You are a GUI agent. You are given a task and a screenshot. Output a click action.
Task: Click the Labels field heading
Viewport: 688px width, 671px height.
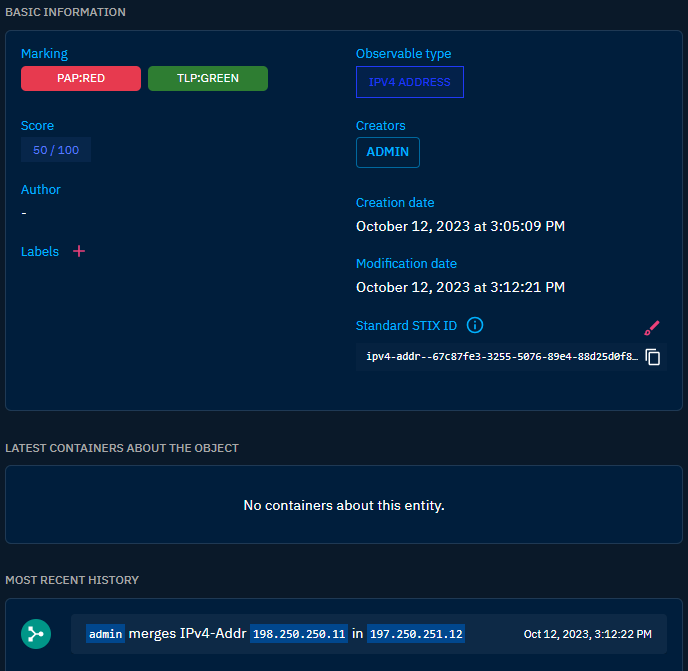point(40,251)
